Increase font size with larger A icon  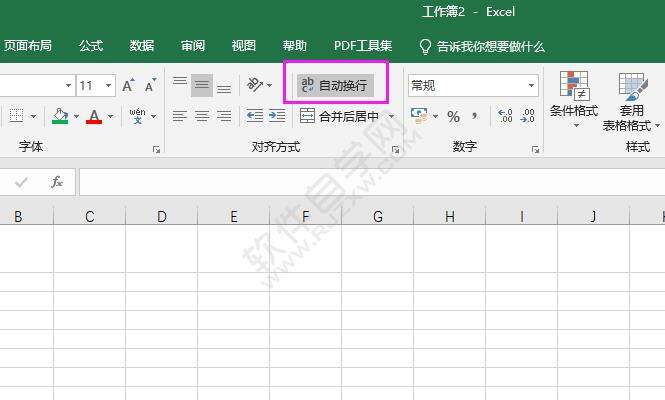(x=128, y=86)
